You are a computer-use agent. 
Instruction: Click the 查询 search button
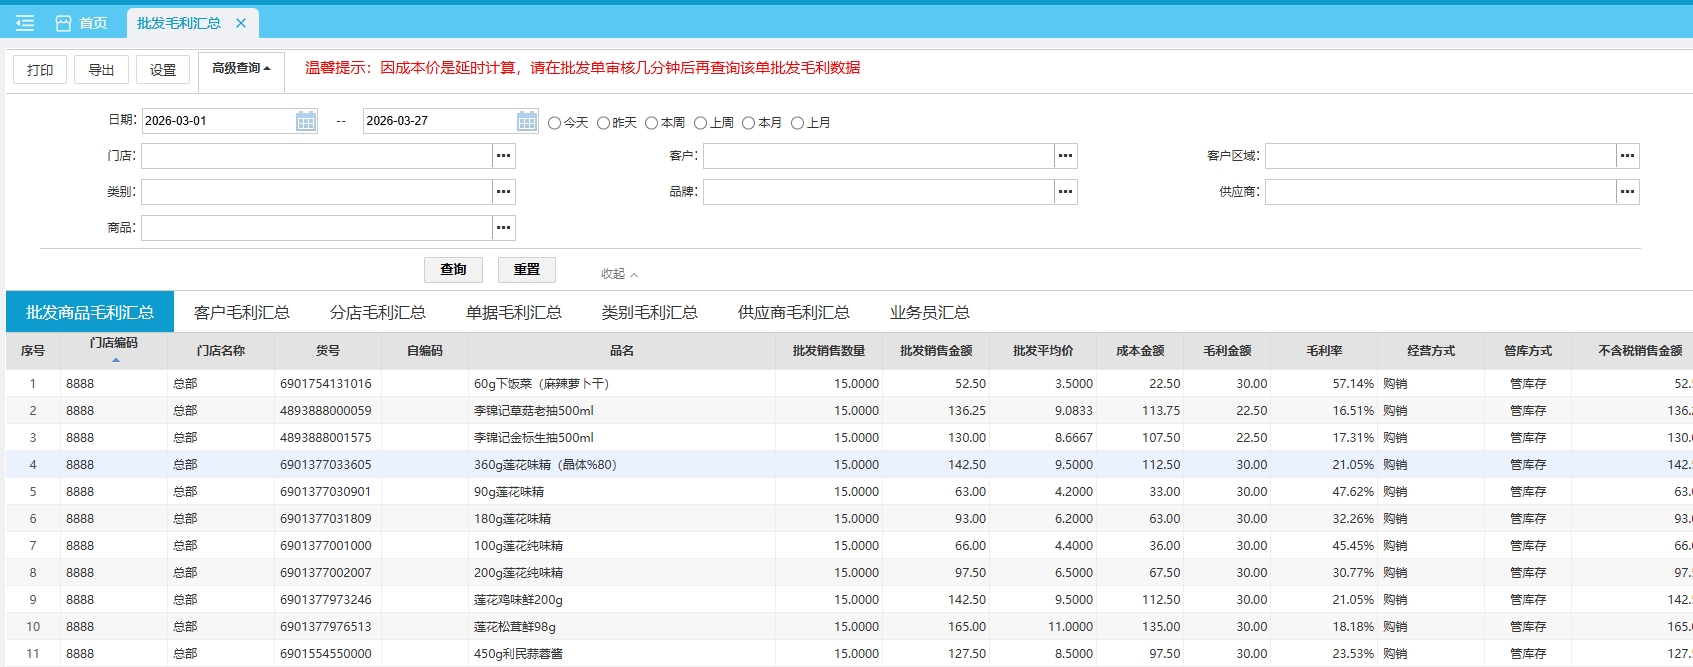coord(453,270)
